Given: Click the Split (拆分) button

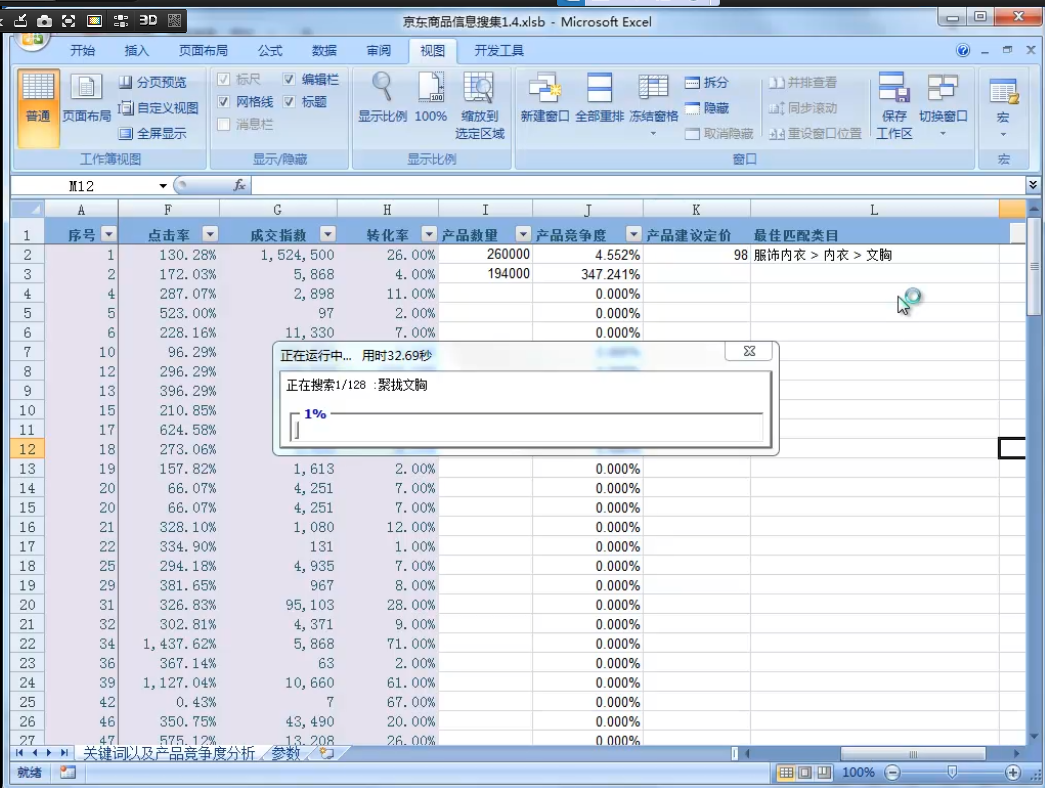Looking at the screenshot, I should pyautogui.click(x=706, y=83).
